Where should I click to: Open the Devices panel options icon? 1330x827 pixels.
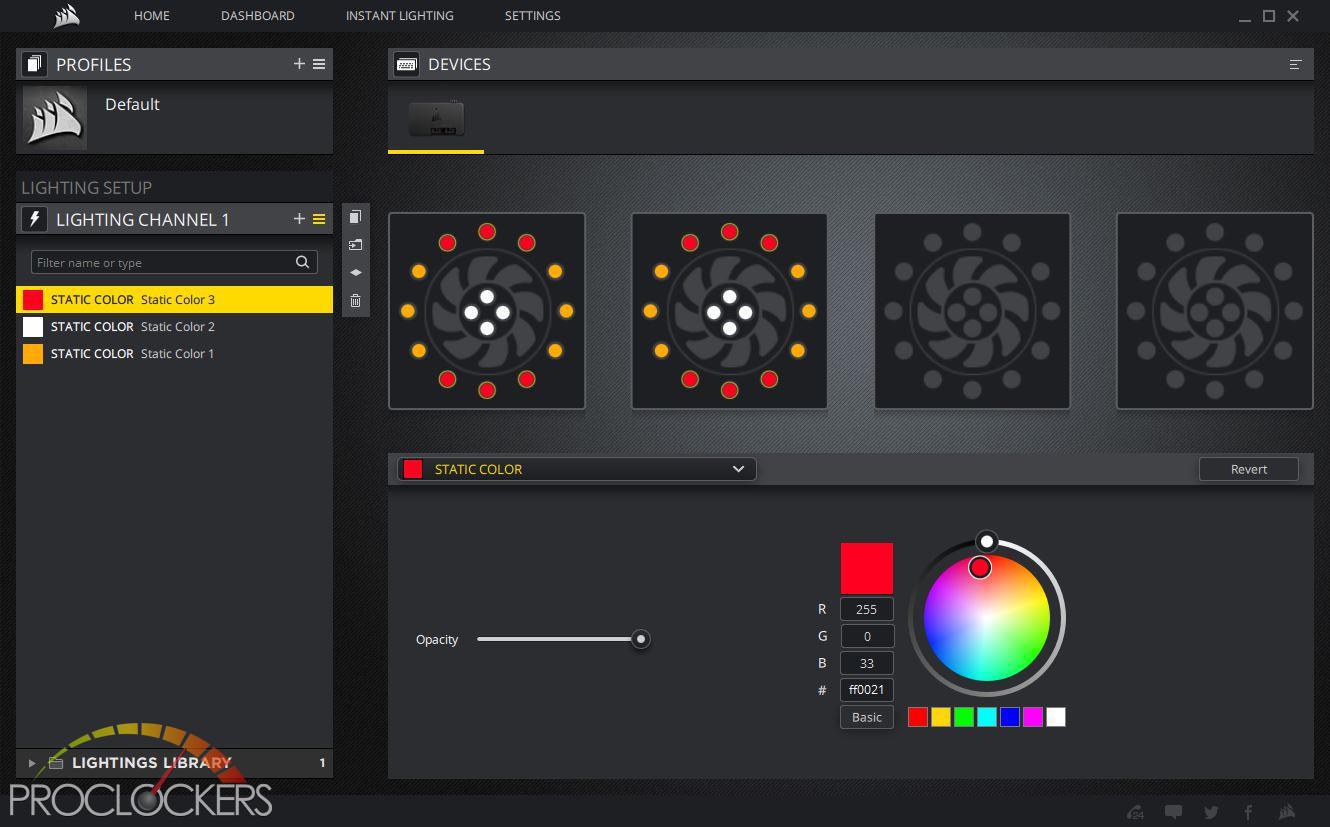pos(1295,64)
